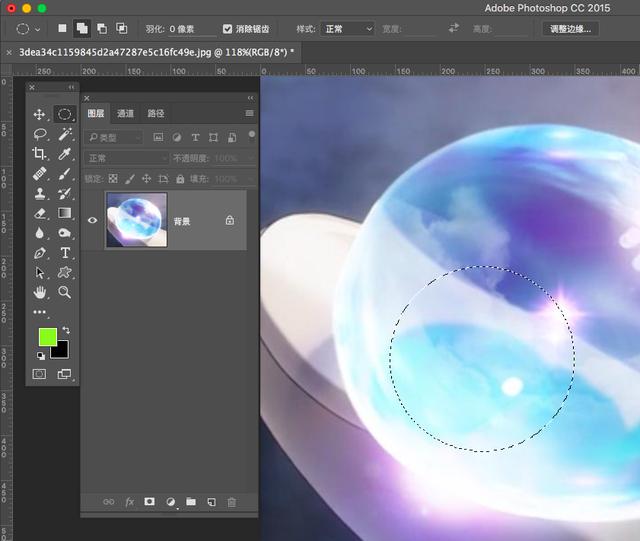Filter for type layers
Viewport: 640px width, 541px height.
[196, 137]
